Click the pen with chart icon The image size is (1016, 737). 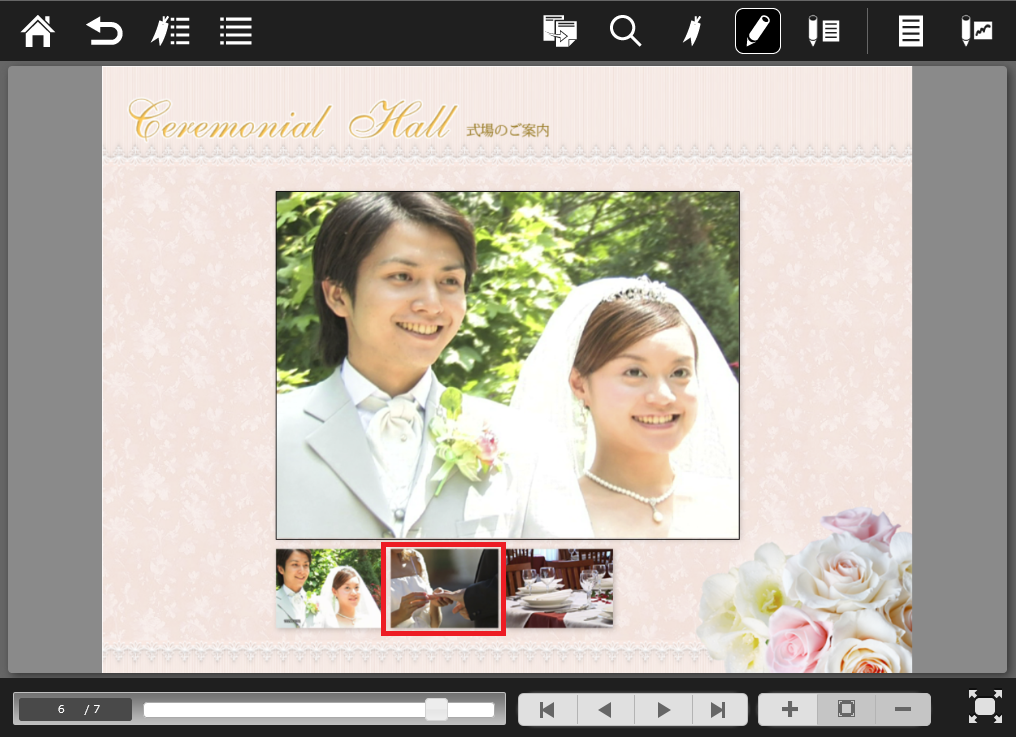(976, 31)
